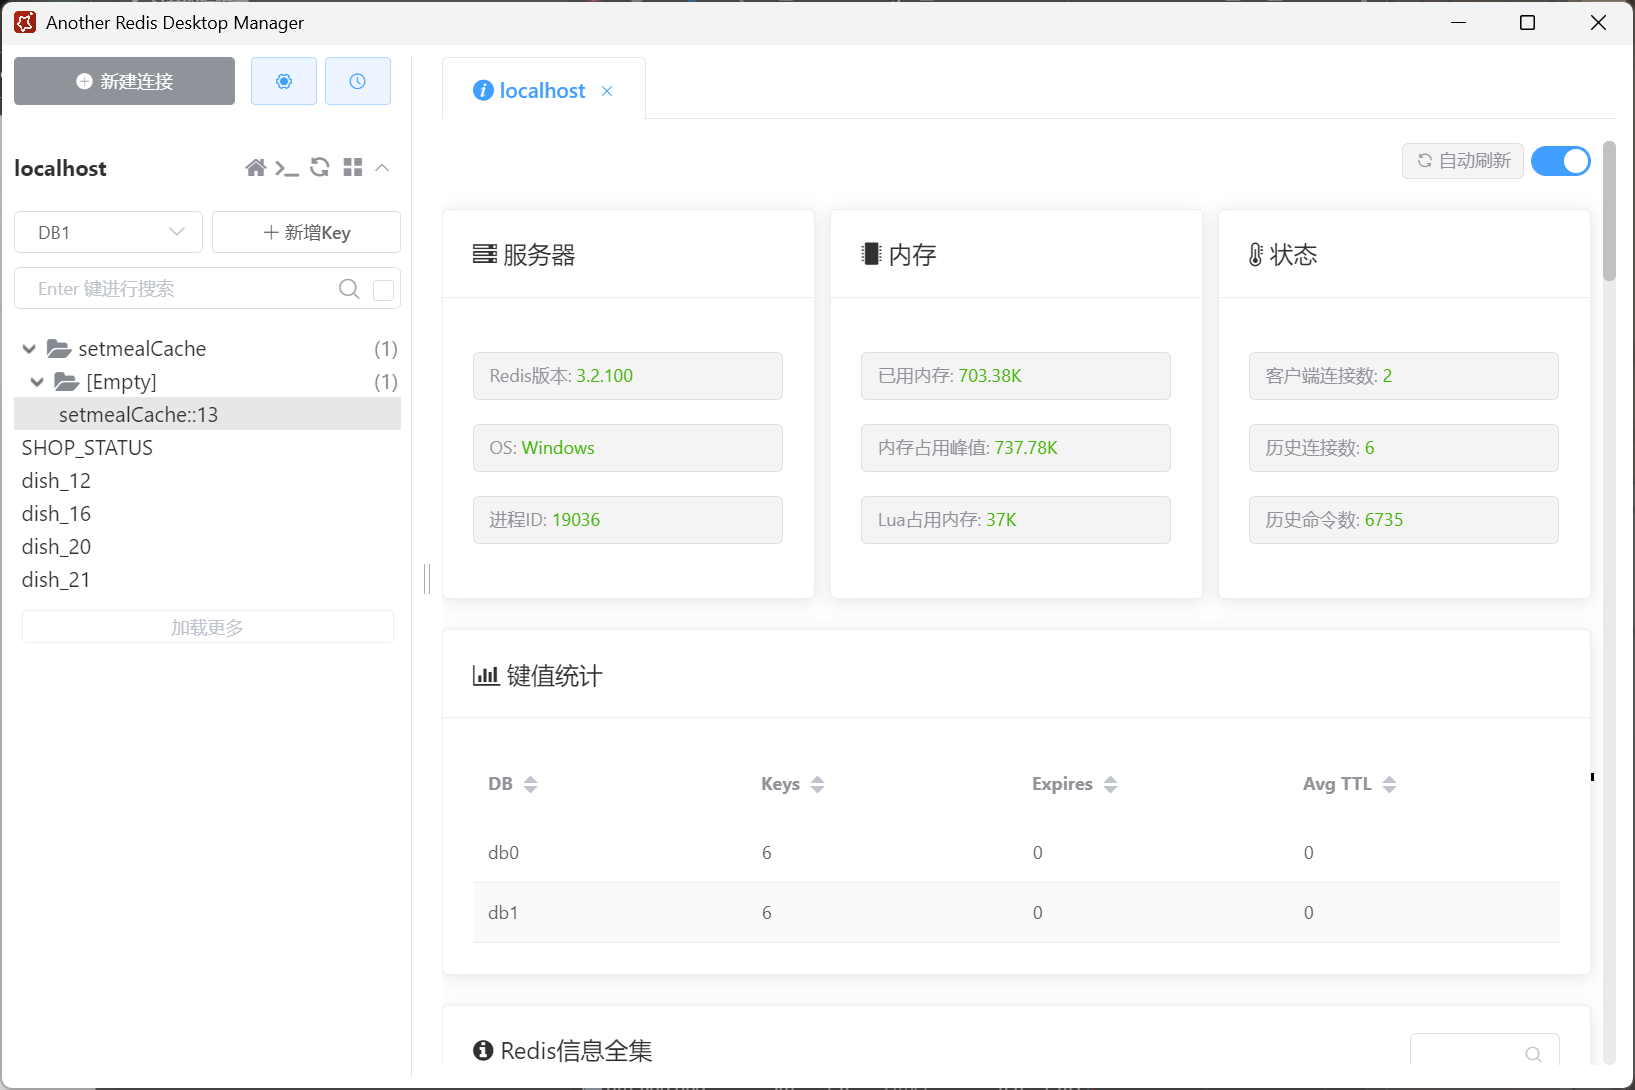Check the exact-match search checkbox

(383, 290)
